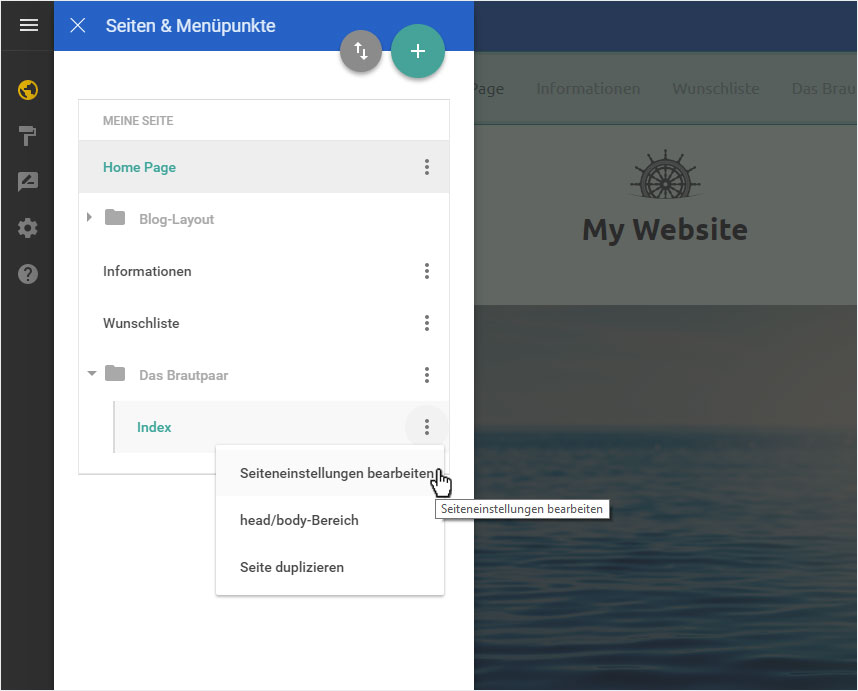Viewport: 858px width, 691px height.
Task: Select the Blog-Layout folder label
Action: 176,219
